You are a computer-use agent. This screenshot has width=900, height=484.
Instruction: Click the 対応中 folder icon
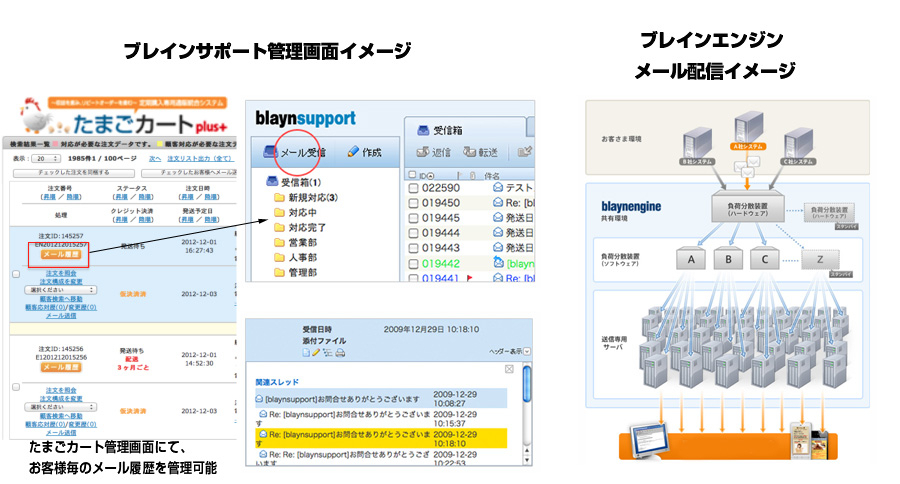point(280,212)
